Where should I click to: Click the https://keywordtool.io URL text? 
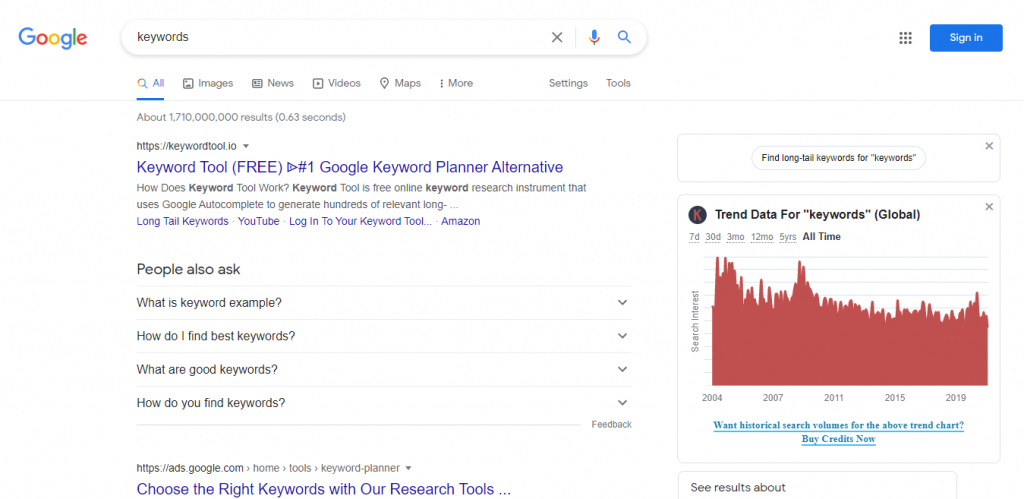pyautogui.click(x=186, y=146)
